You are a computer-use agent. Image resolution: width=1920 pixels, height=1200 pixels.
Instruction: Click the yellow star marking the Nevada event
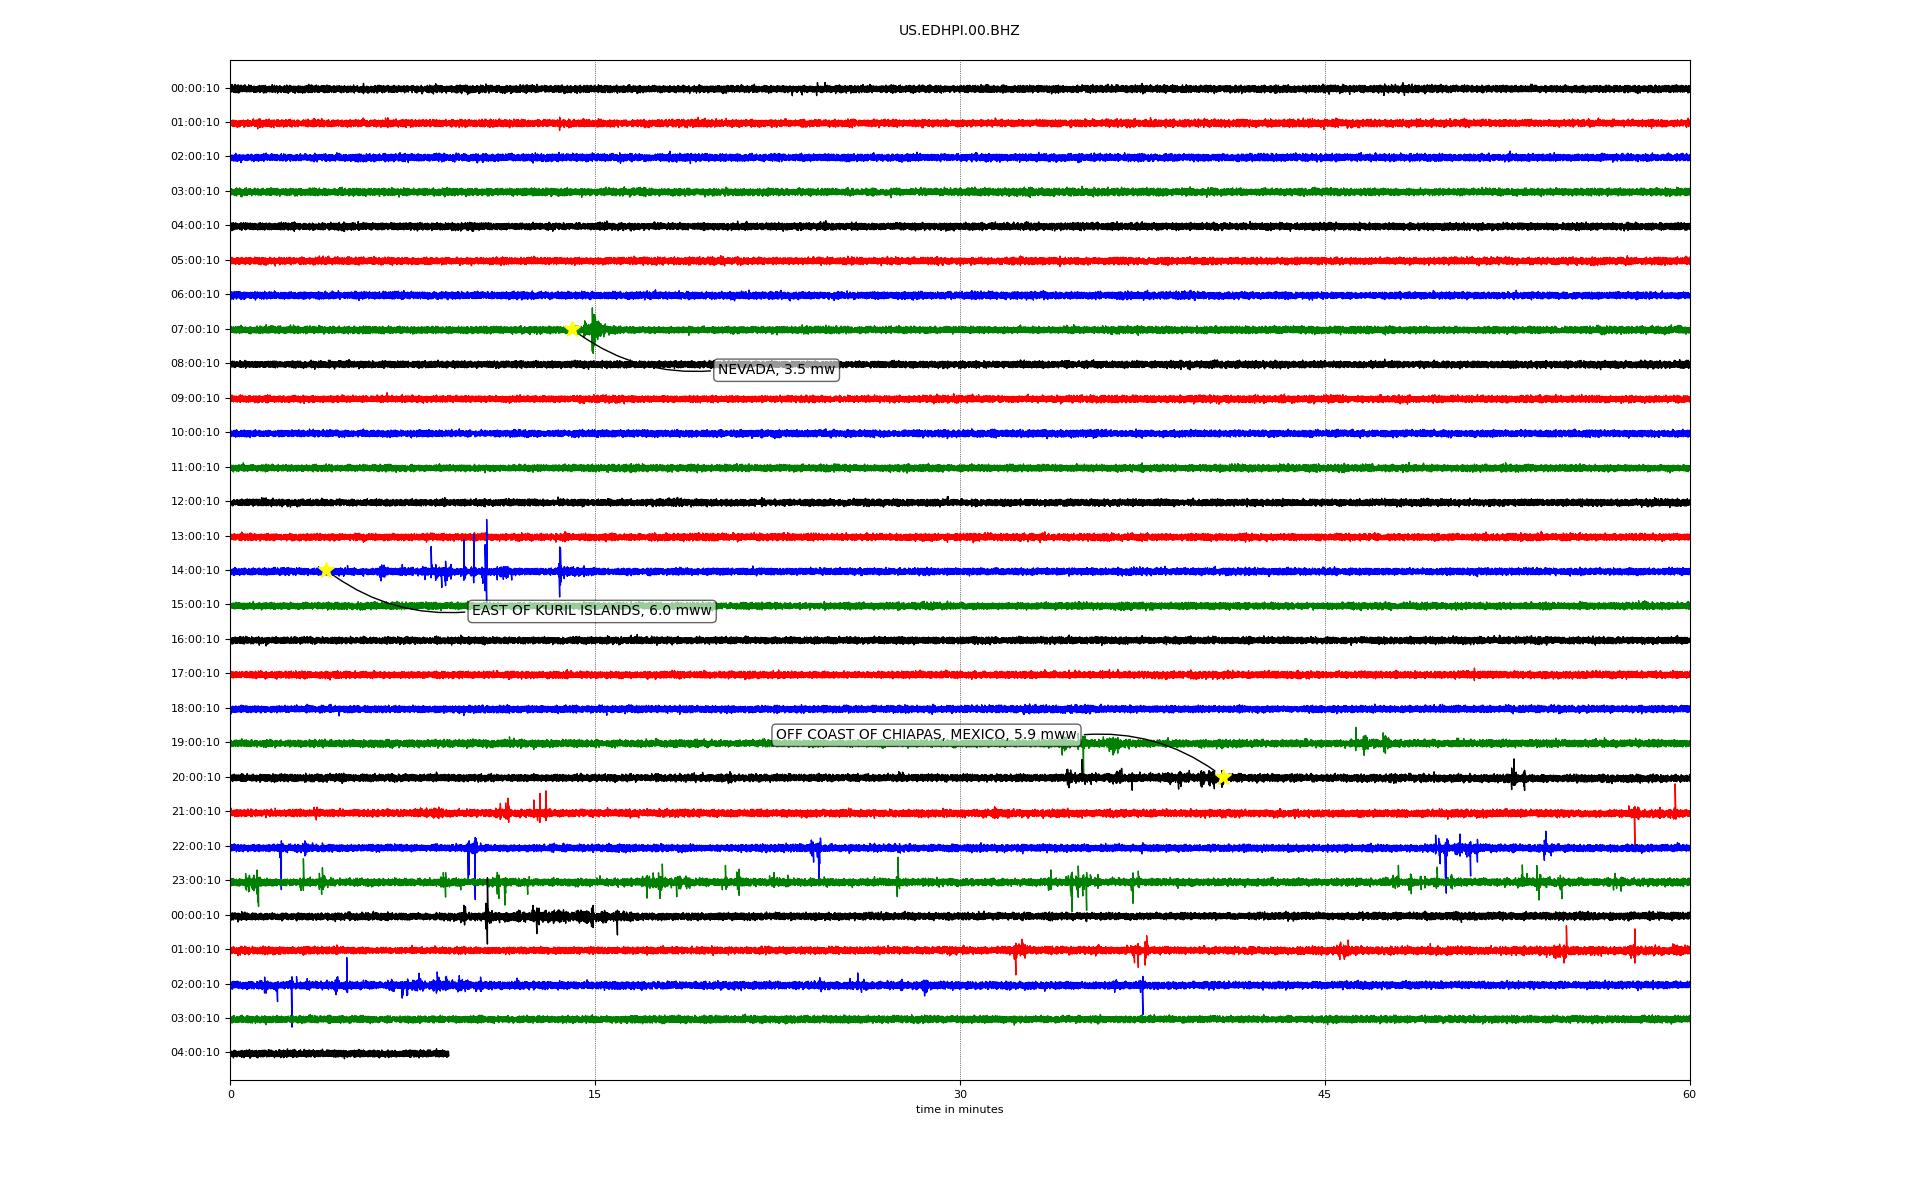coord(572,329)
